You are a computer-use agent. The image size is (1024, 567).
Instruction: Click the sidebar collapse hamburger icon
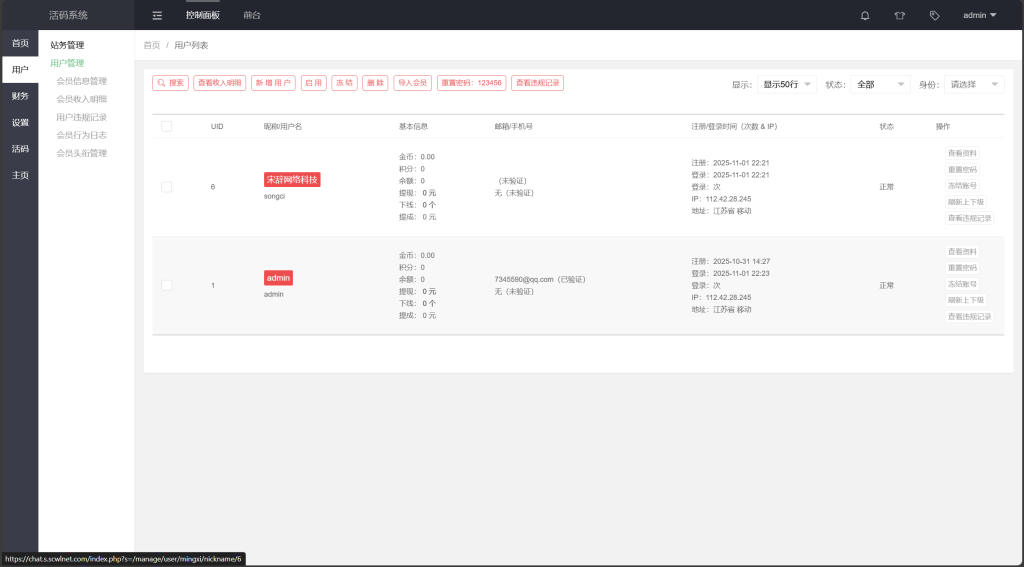(157, 15)
